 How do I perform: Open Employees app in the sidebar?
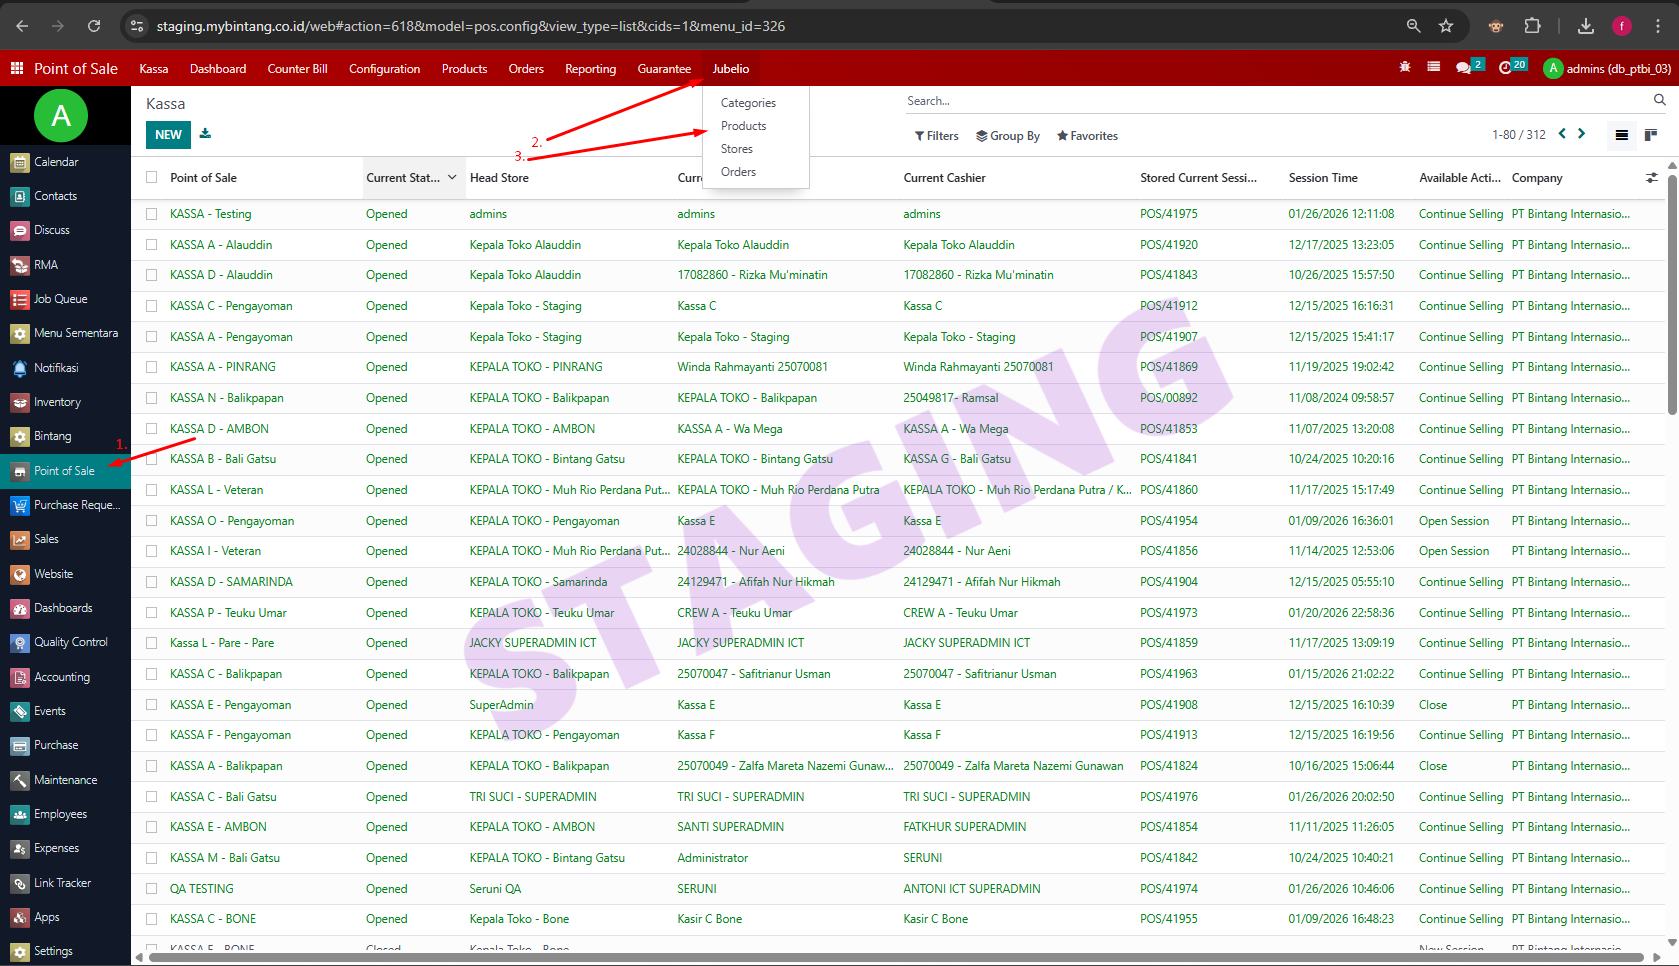click(x=65, y=814)
